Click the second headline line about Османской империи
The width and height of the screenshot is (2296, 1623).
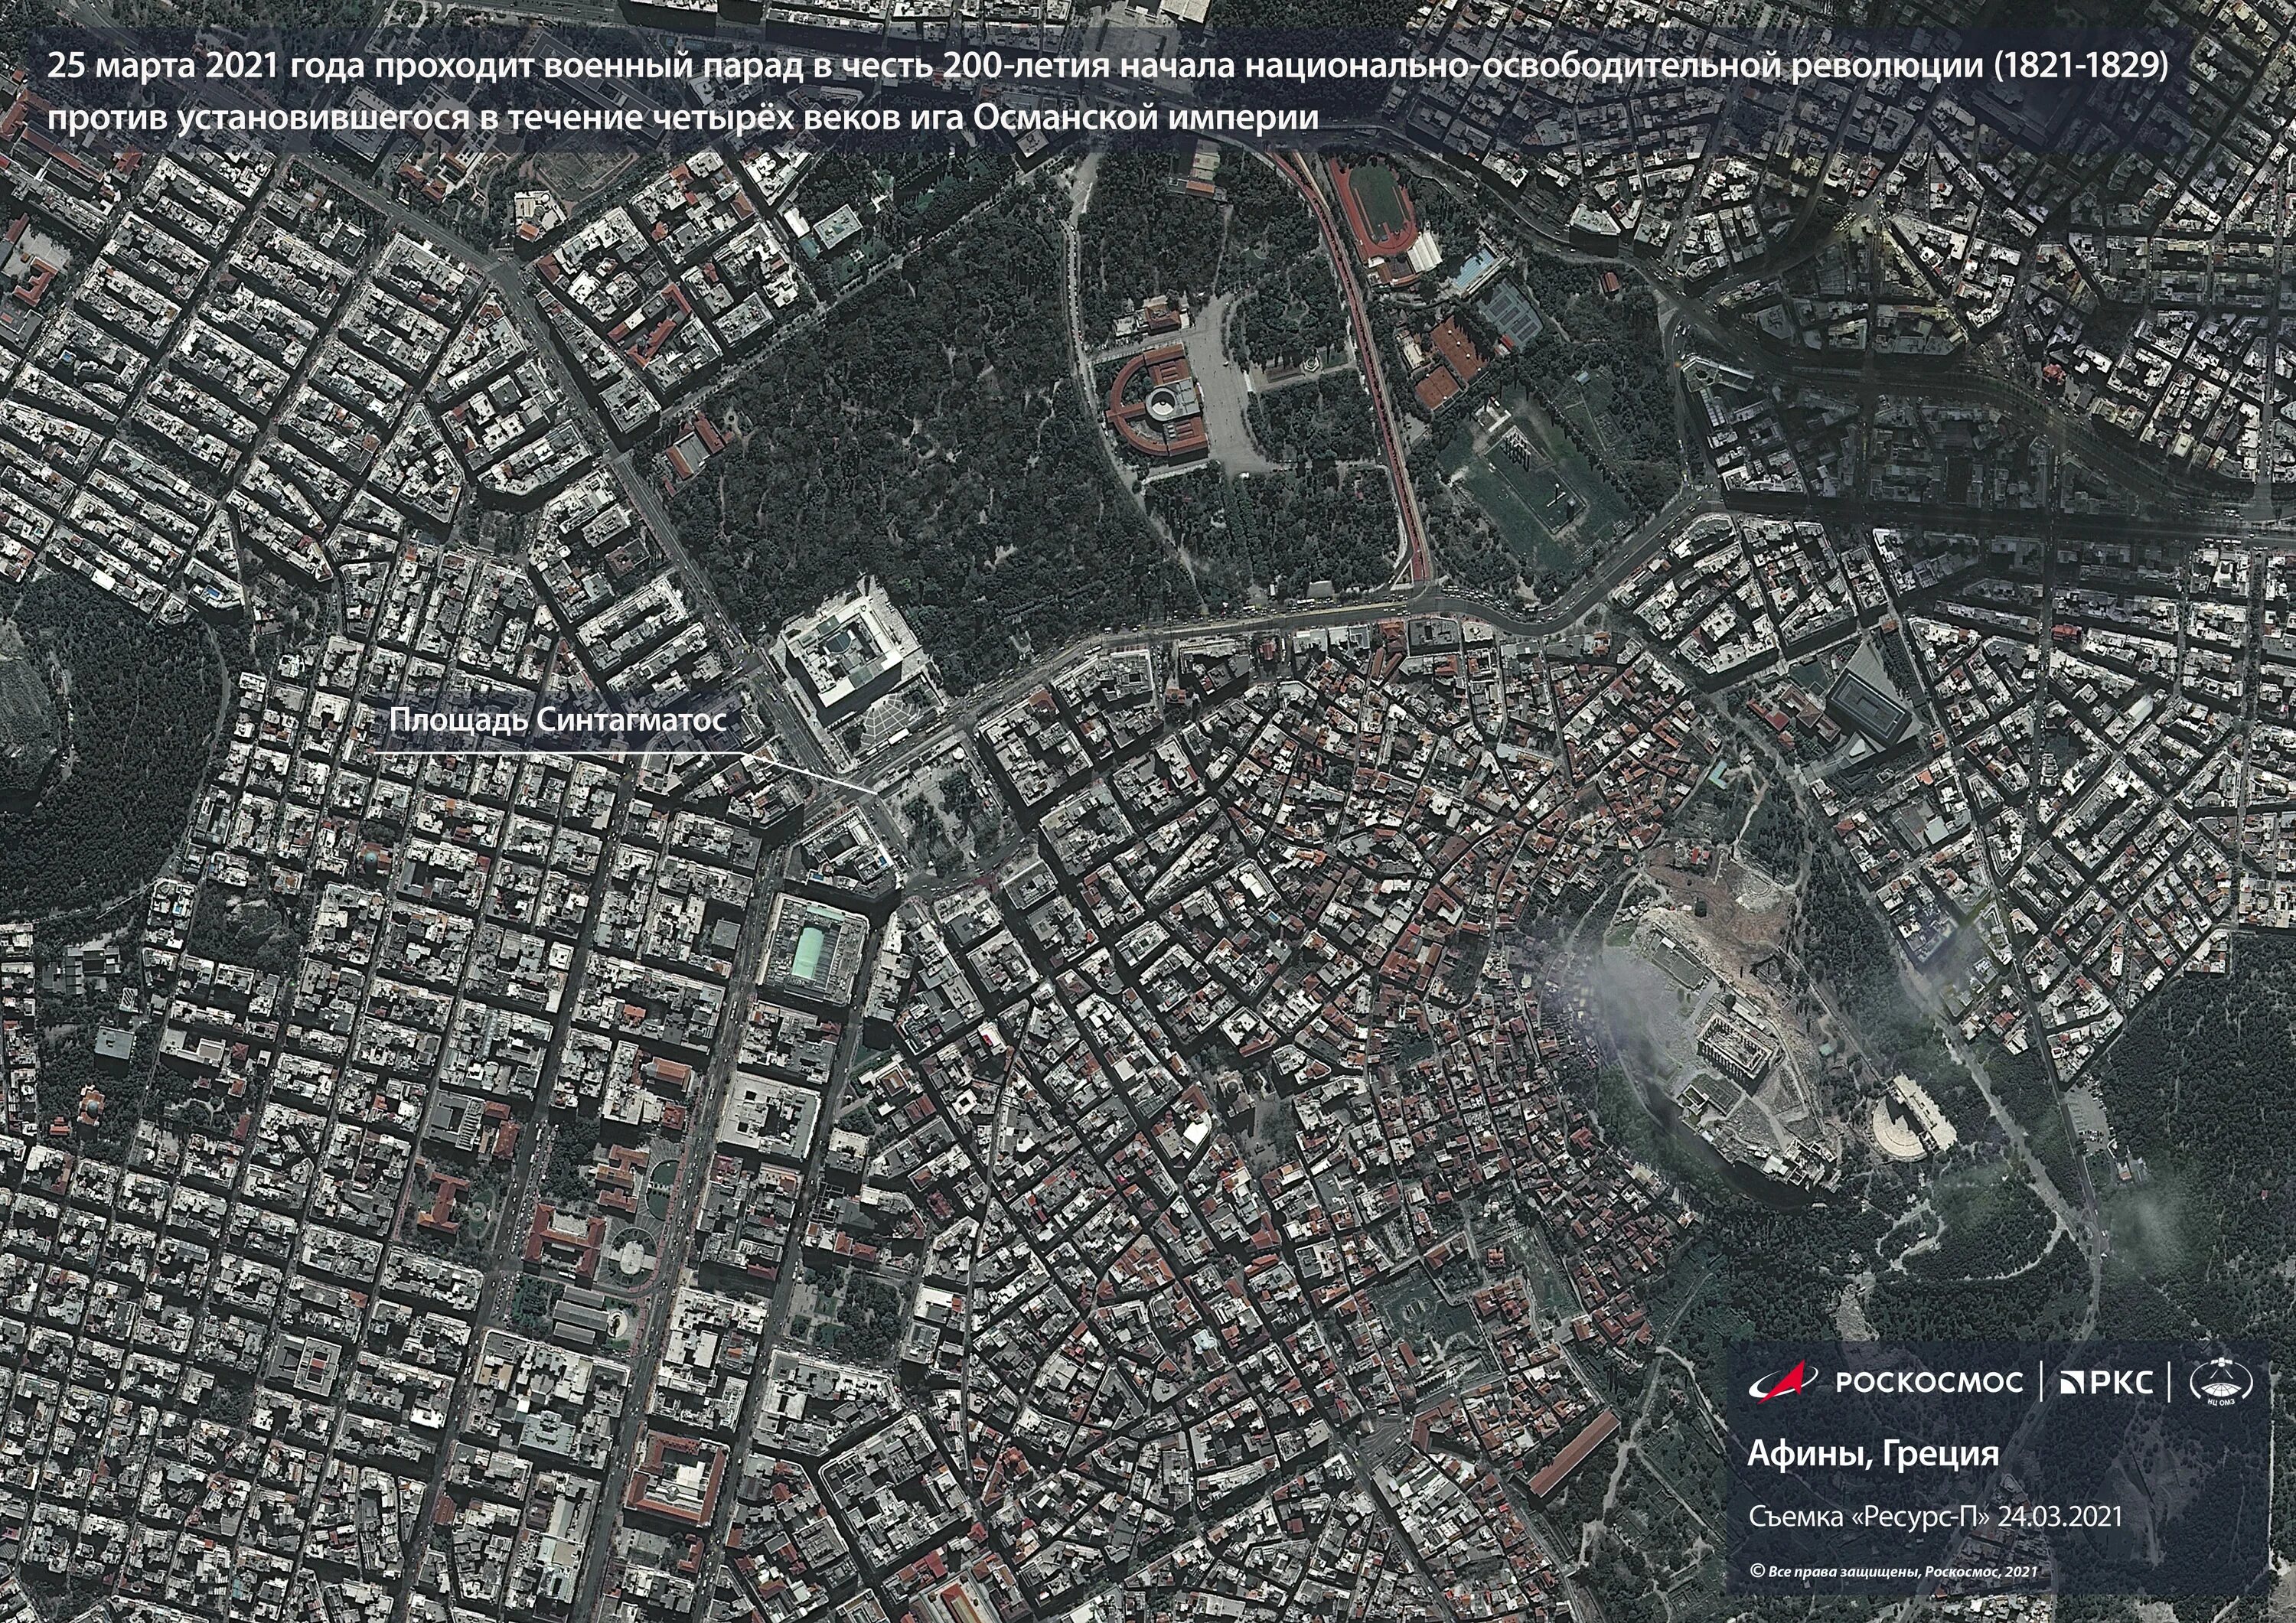[x=685, y=118]
